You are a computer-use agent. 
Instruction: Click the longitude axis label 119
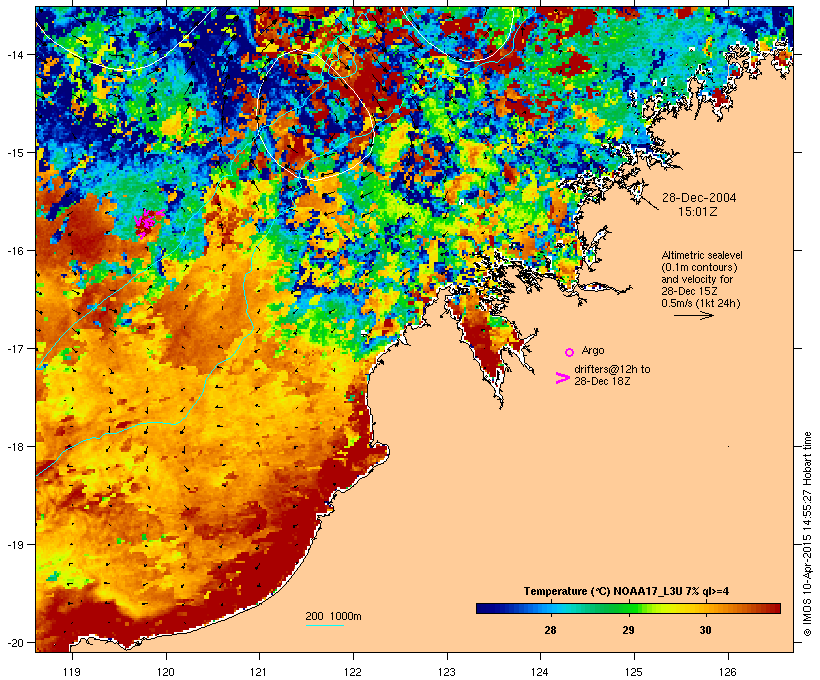(72, 672)
